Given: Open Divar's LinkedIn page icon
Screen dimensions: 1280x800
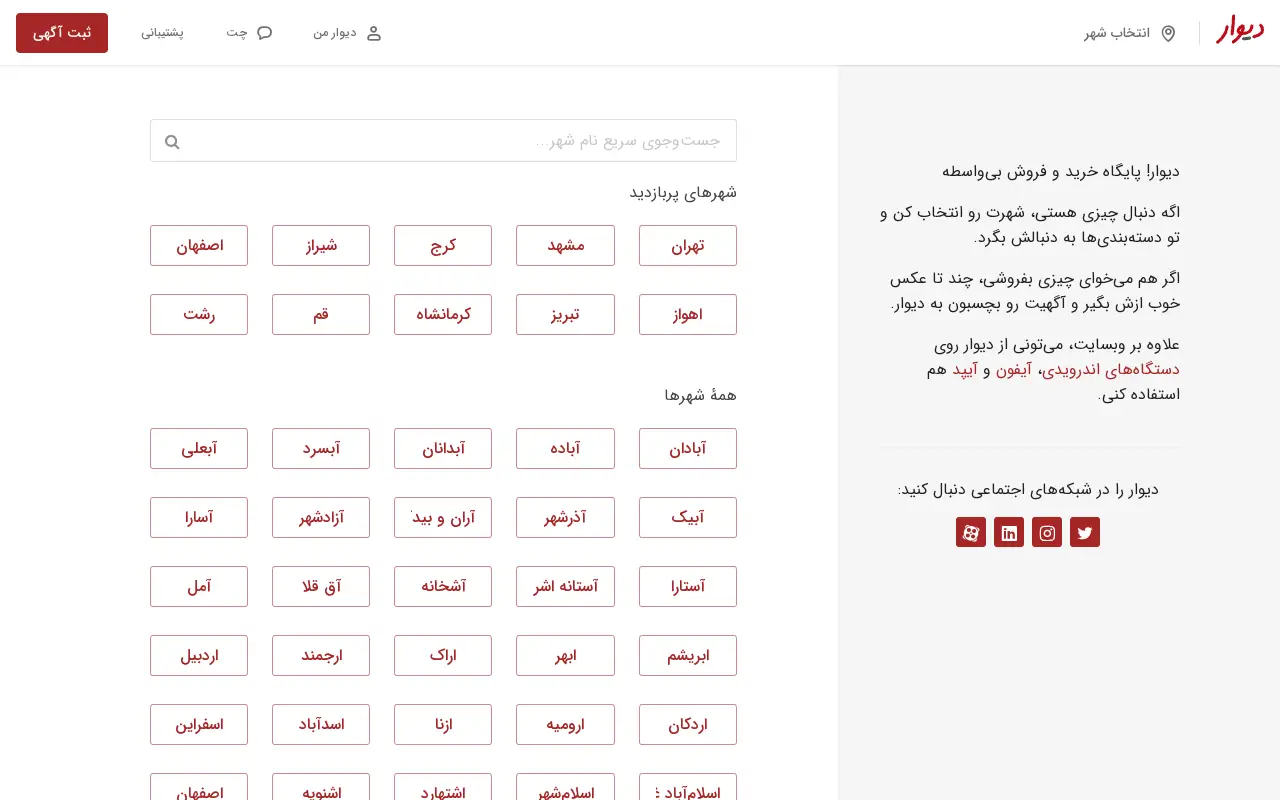Looking at the screenshot, I should (x=1009, y=532).
